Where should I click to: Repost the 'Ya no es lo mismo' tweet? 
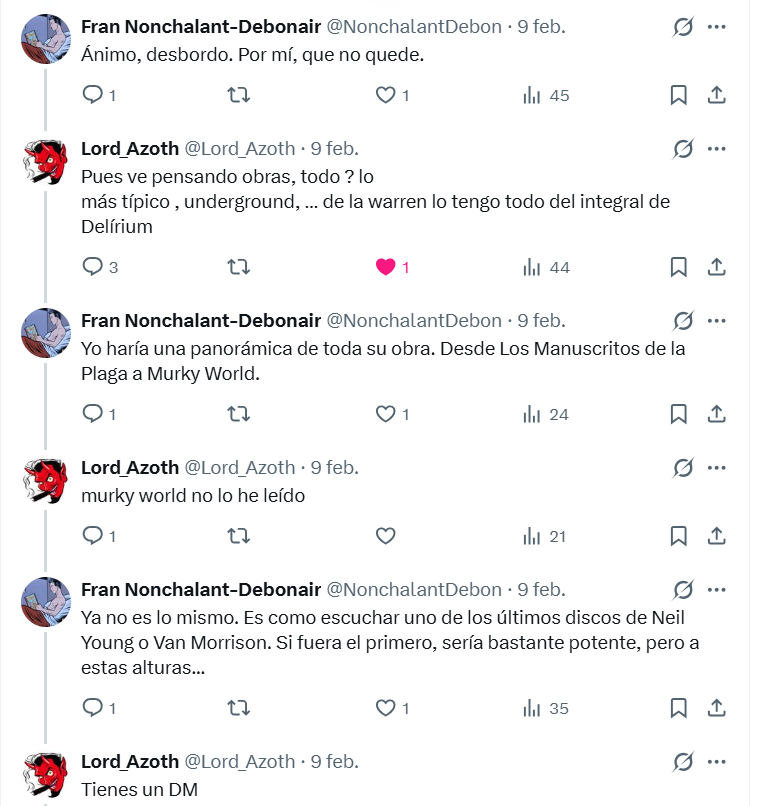239,708
